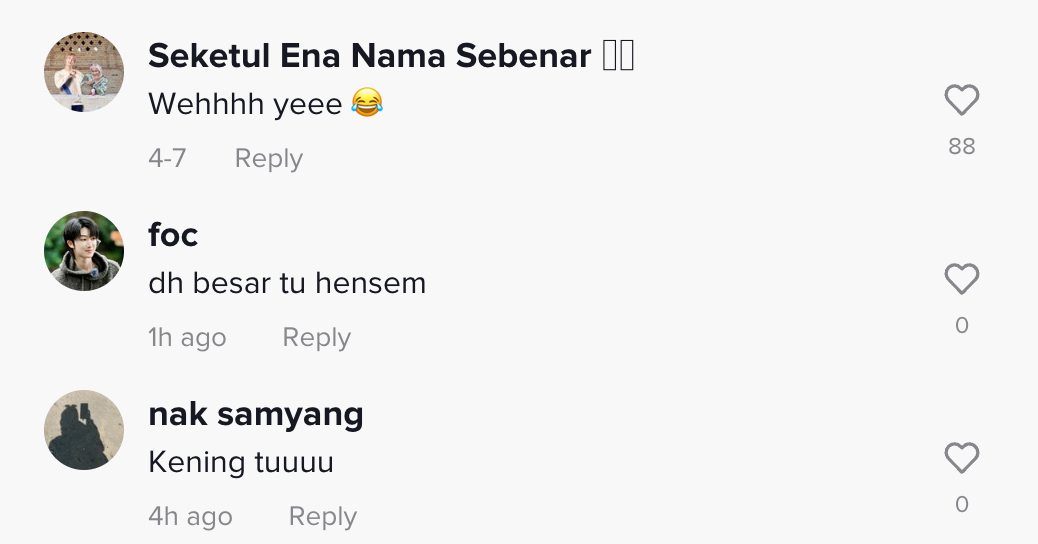1038x544 pixels.
Task: Click the username "nak samyang"
Action: pyautogui.click(x=255, y=414)
